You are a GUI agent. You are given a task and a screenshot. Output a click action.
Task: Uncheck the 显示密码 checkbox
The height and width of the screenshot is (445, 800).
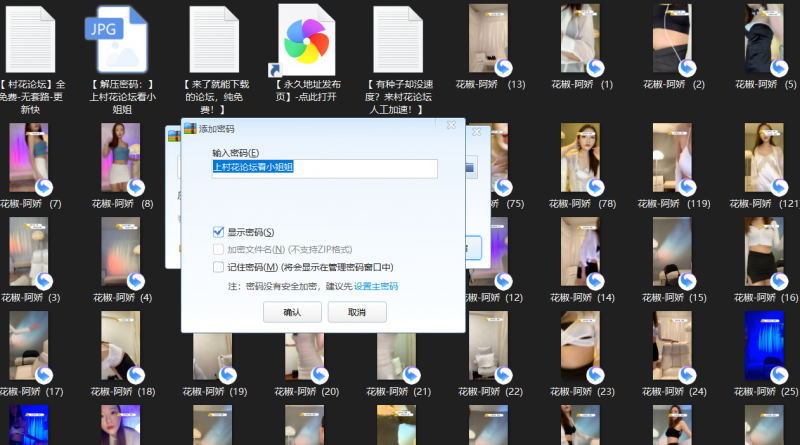point(219,232)
